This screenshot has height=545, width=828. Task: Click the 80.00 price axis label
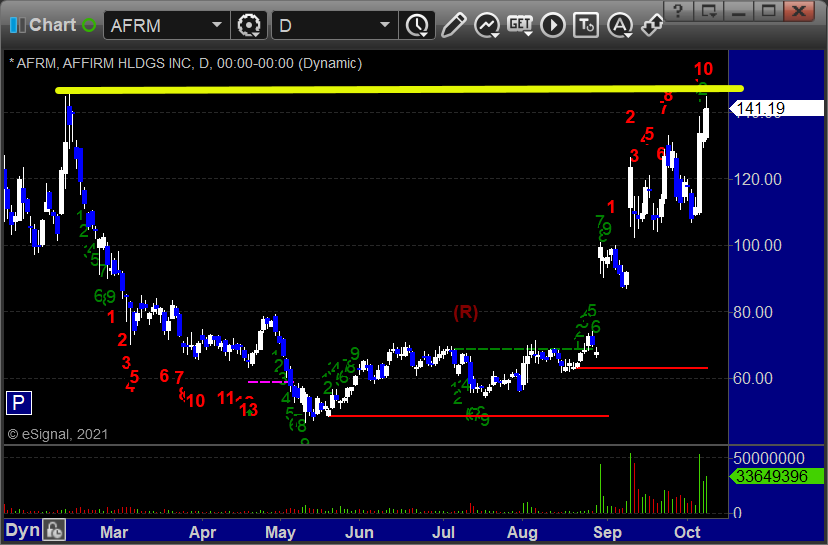[752, 312]
